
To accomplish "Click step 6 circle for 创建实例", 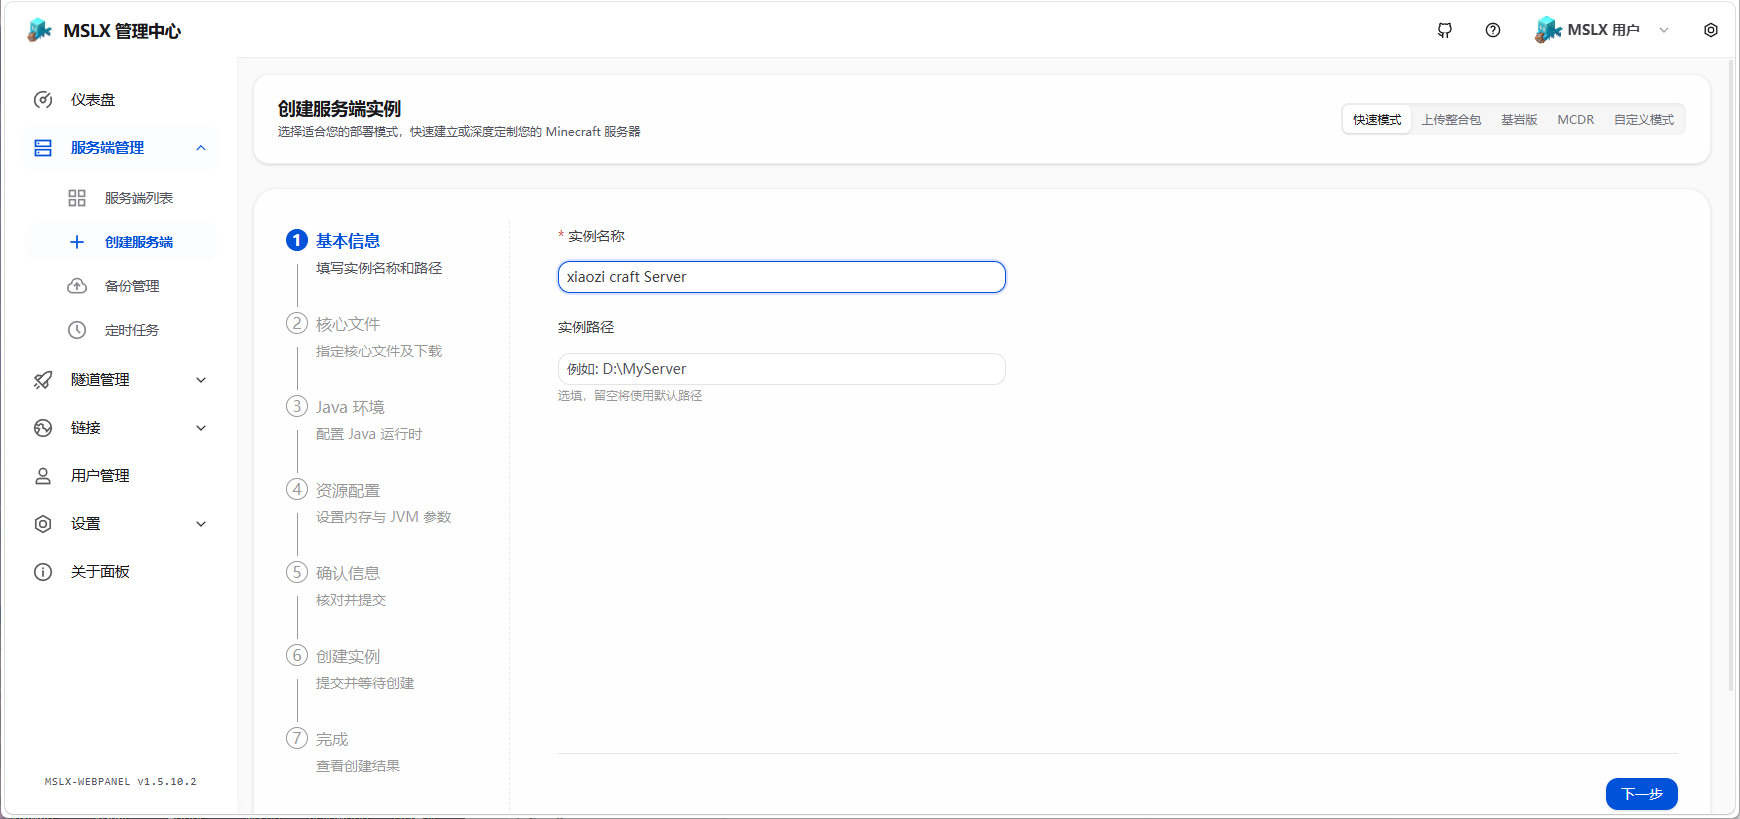I will pyautogui.click(x=297, y=655).
